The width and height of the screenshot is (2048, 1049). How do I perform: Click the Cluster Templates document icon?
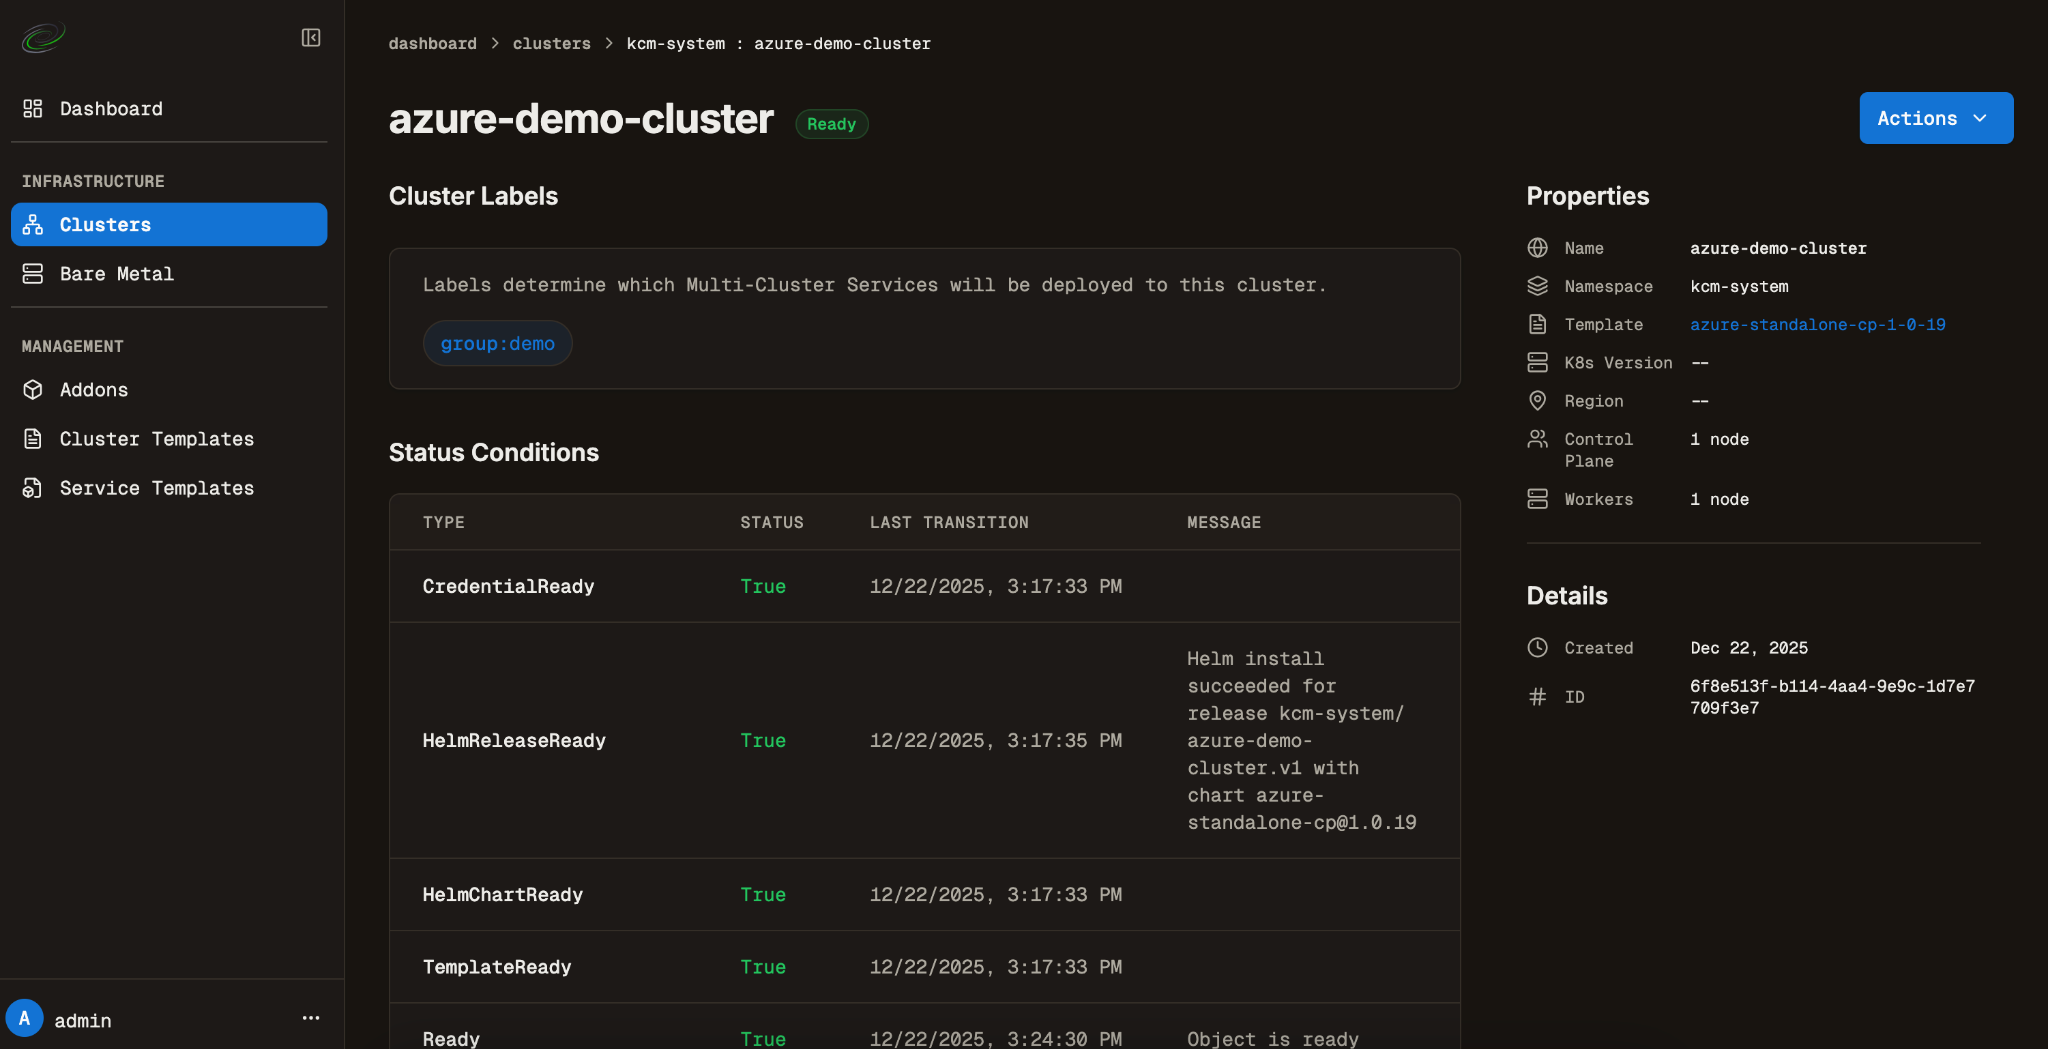33,439
